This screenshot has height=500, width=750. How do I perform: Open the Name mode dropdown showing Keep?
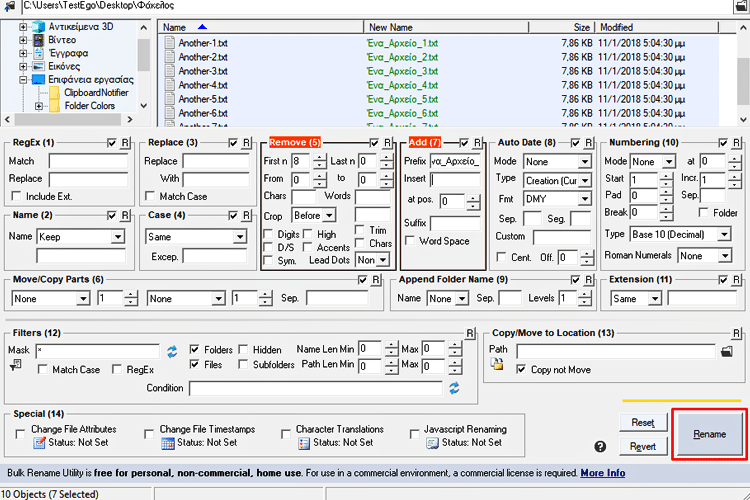[118, 237]
